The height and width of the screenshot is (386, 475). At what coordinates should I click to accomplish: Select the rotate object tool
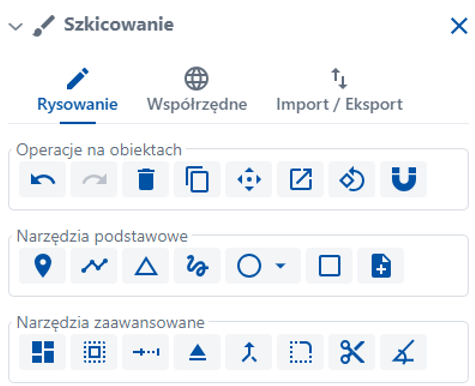tap(352, 179)
